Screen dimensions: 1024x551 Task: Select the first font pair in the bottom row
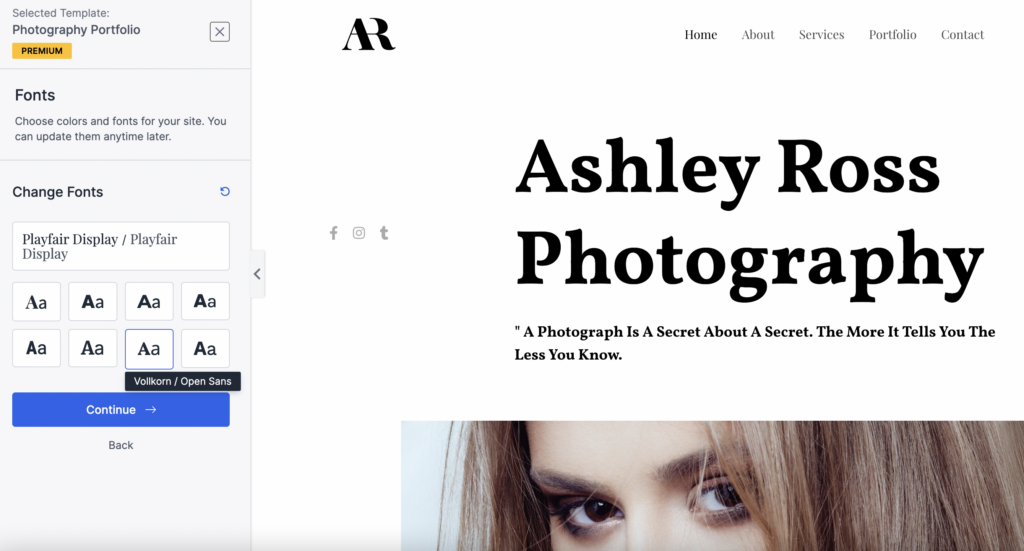pyautogui.click(x=37, y=349)
